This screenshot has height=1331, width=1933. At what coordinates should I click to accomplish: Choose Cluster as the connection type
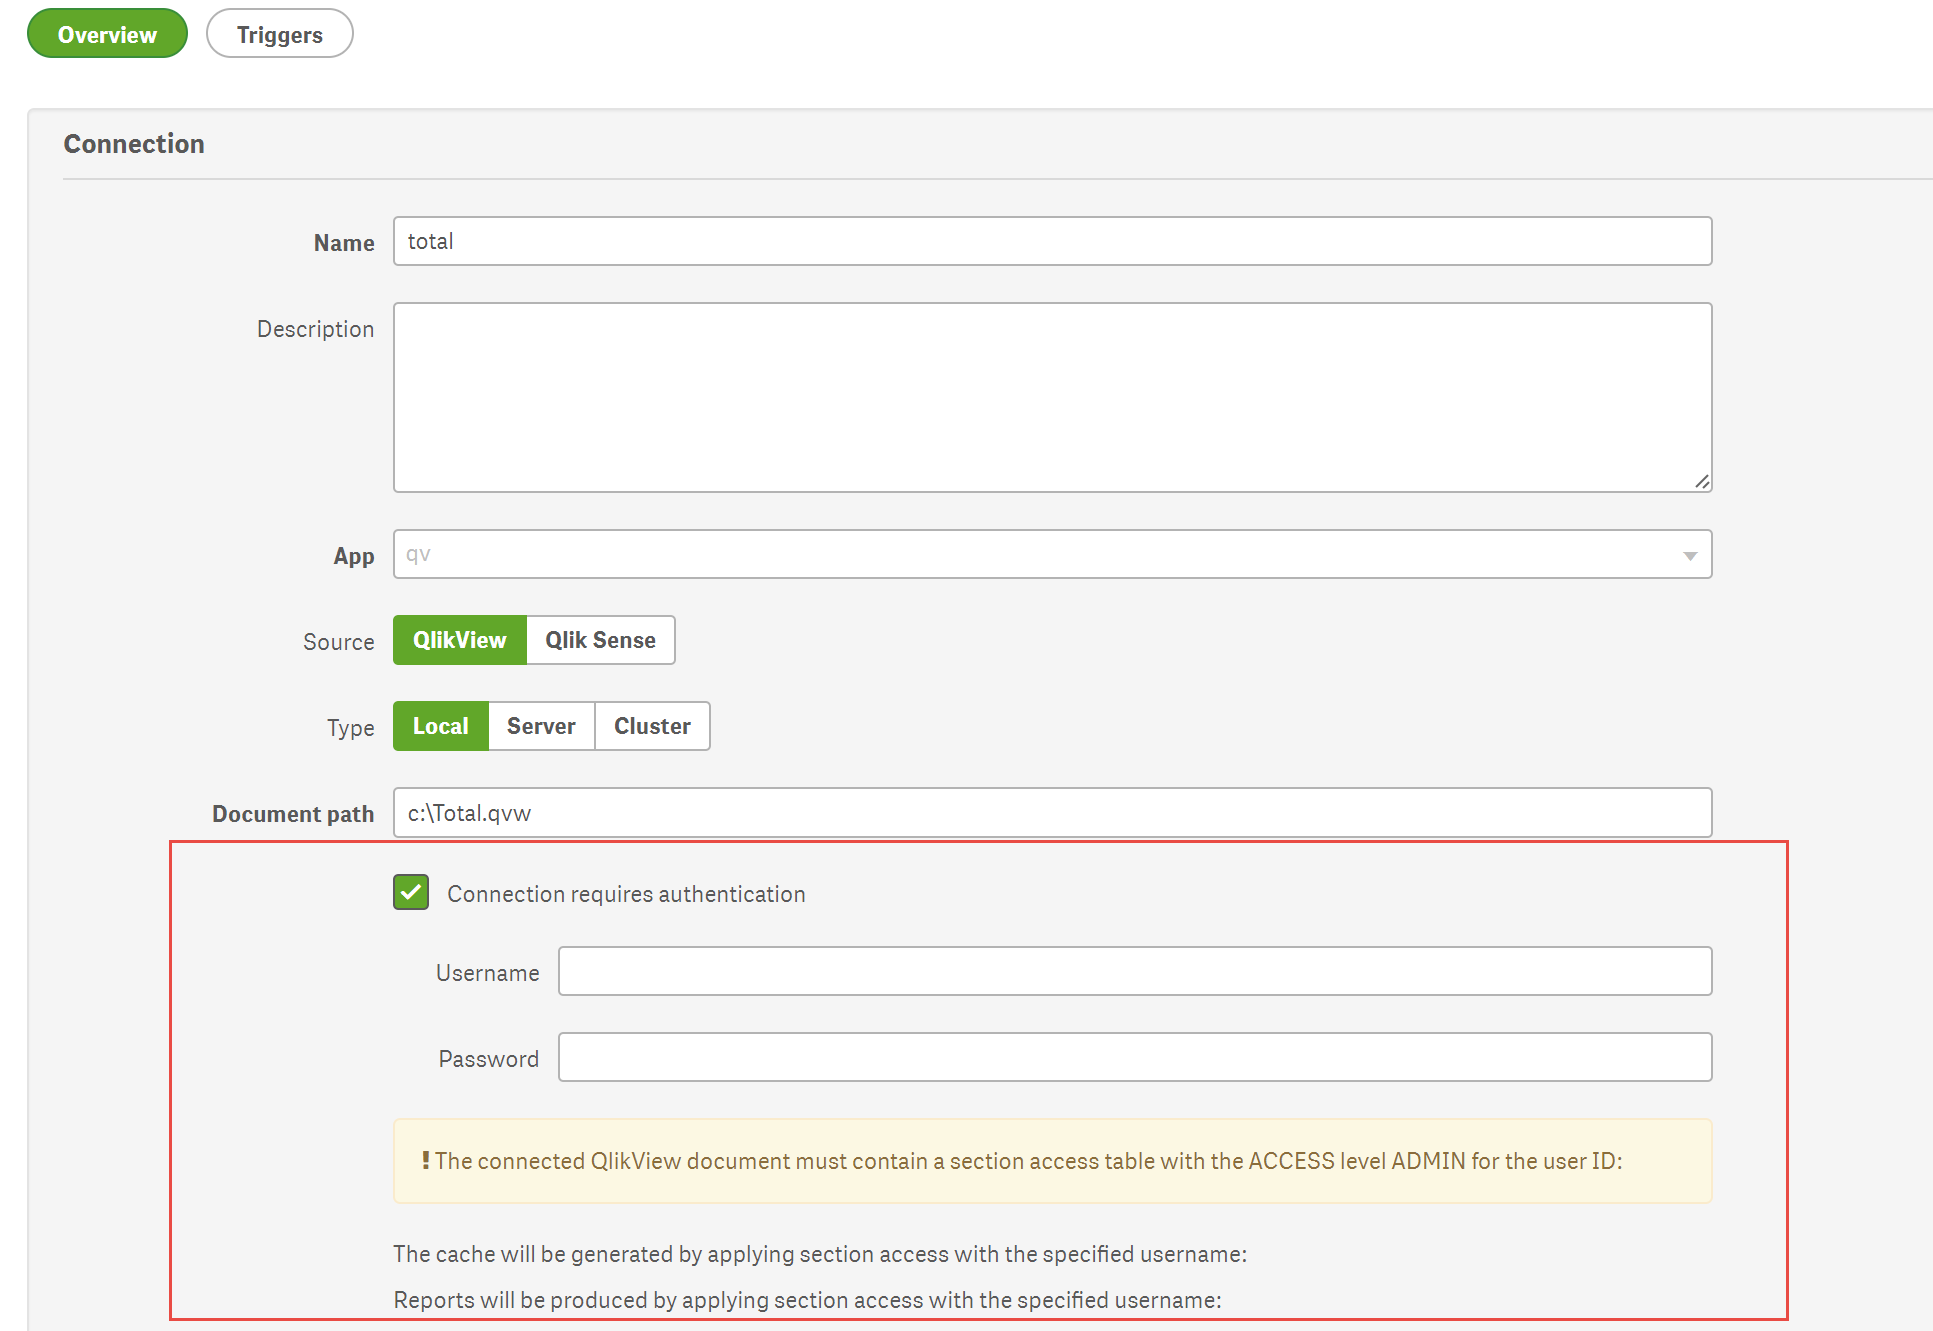coord(651,726)
